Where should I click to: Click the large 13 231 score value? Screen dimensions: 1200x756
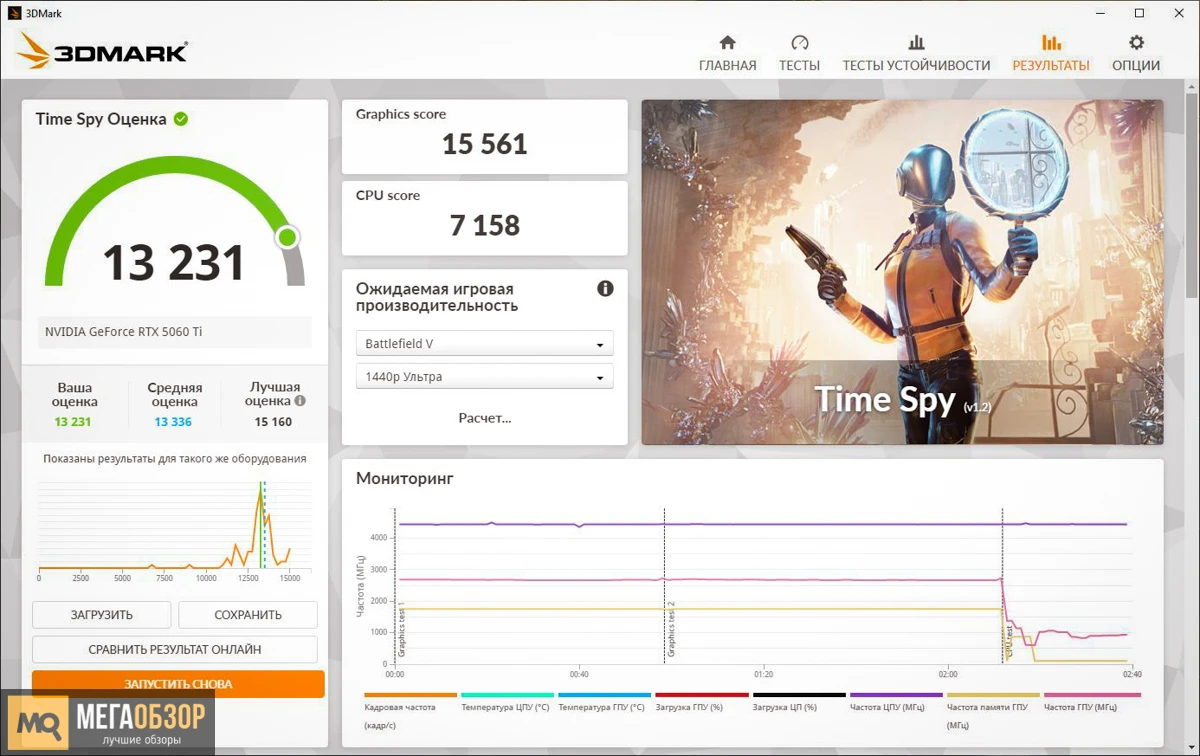pyautogui.click(x=174, y=262)
